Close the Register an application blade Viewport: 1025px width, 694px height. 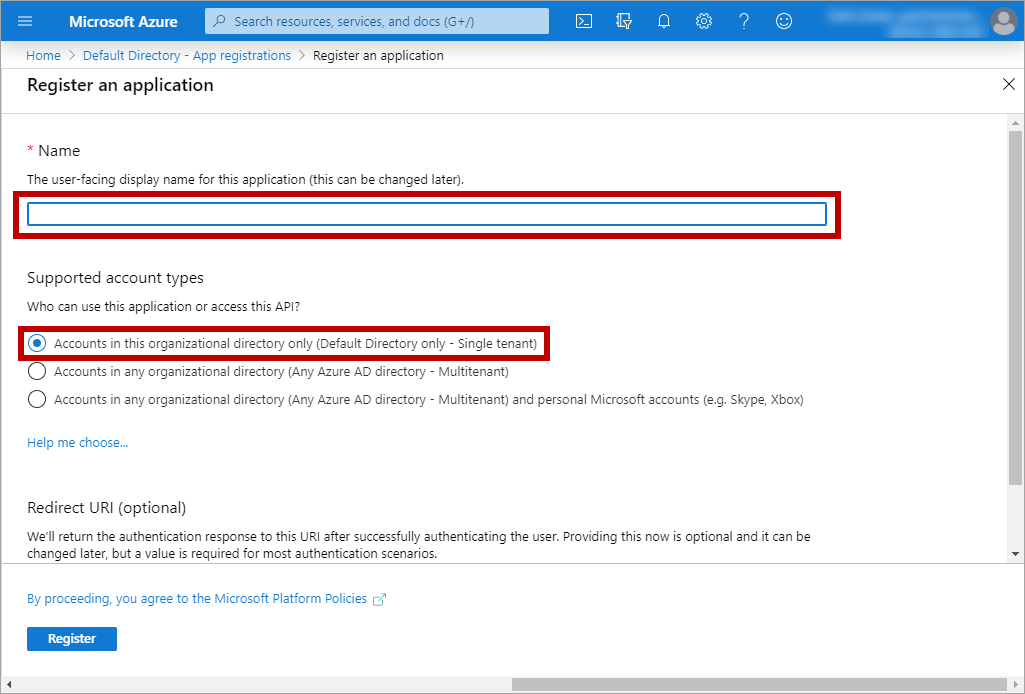pos(1009,84)
